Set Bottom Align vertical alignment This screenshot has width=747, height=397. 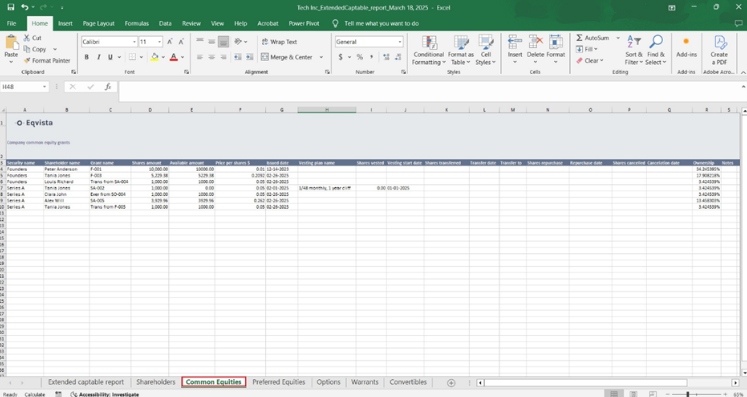(223, 42)
